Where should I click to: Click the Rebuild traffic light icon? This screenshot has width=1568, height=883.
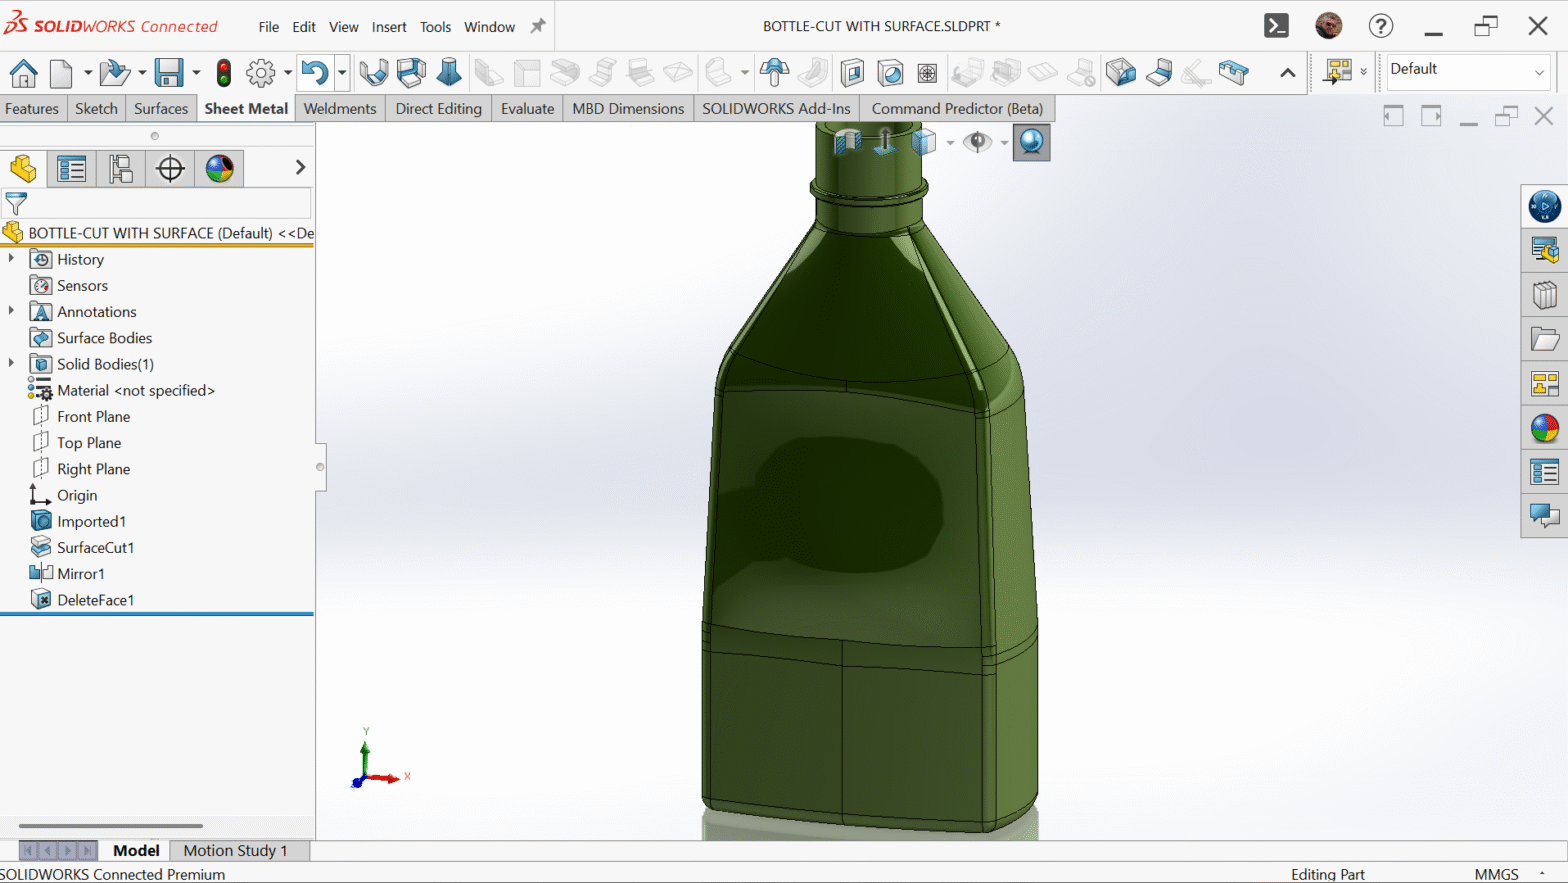[224, 73]
